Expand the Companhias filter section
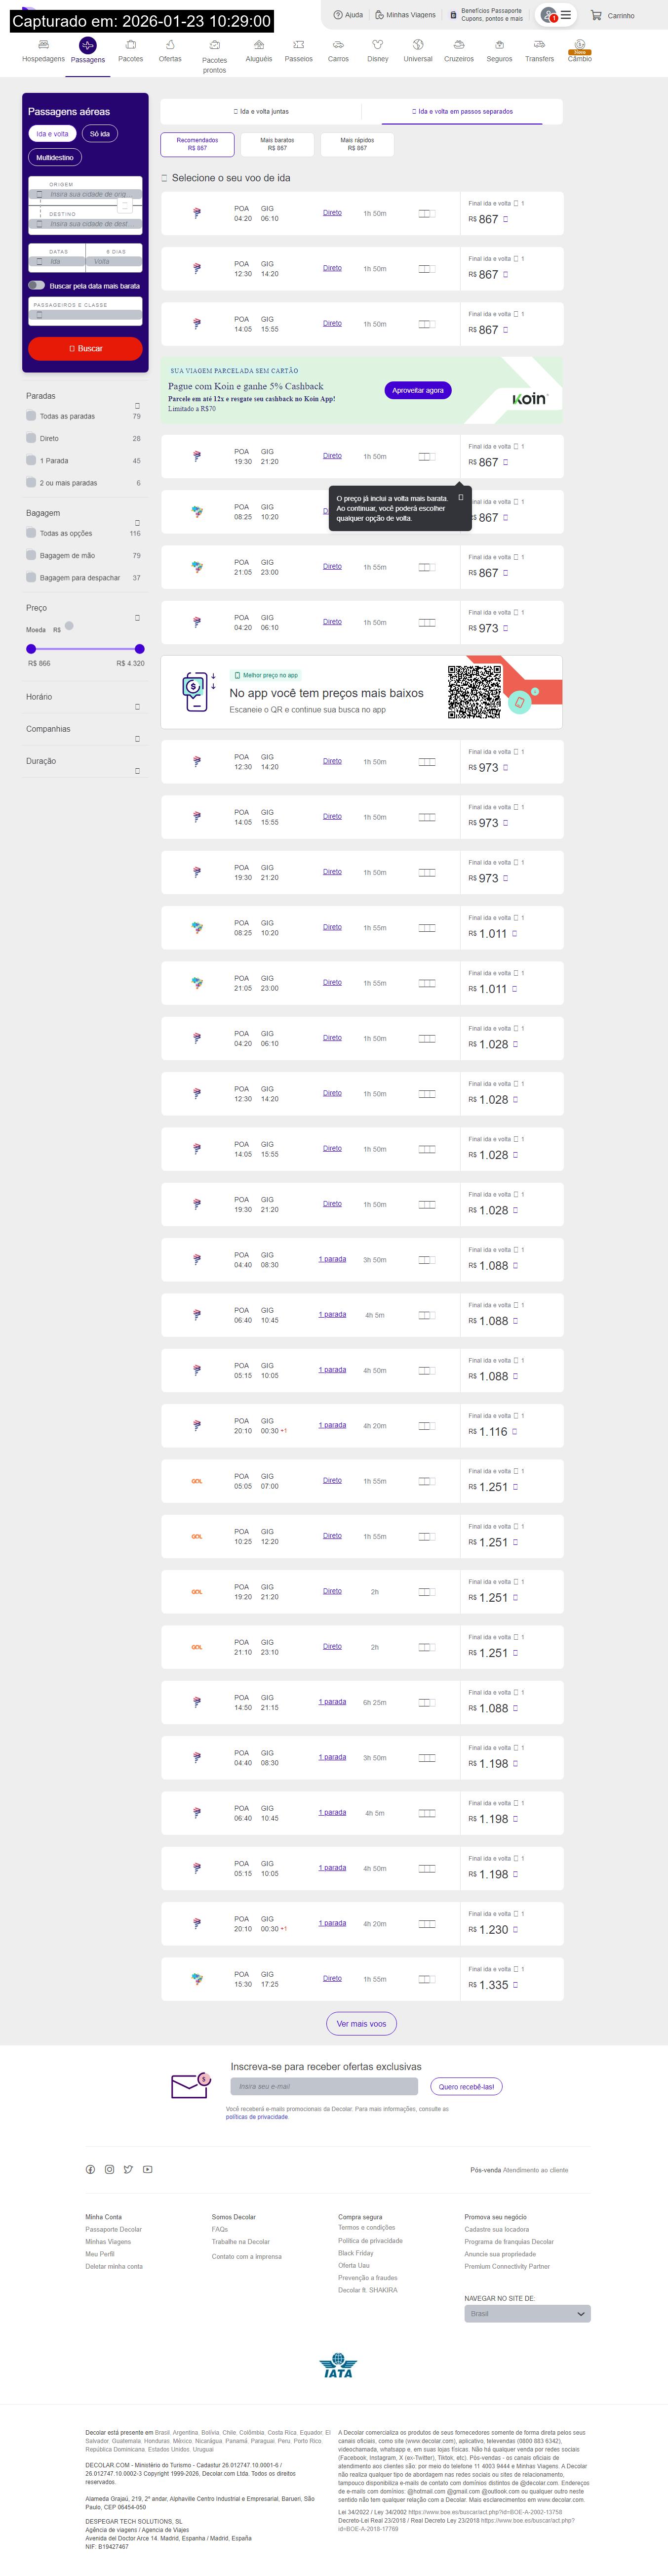Viewport: 668px width, 2576px height. coord(137,738)
